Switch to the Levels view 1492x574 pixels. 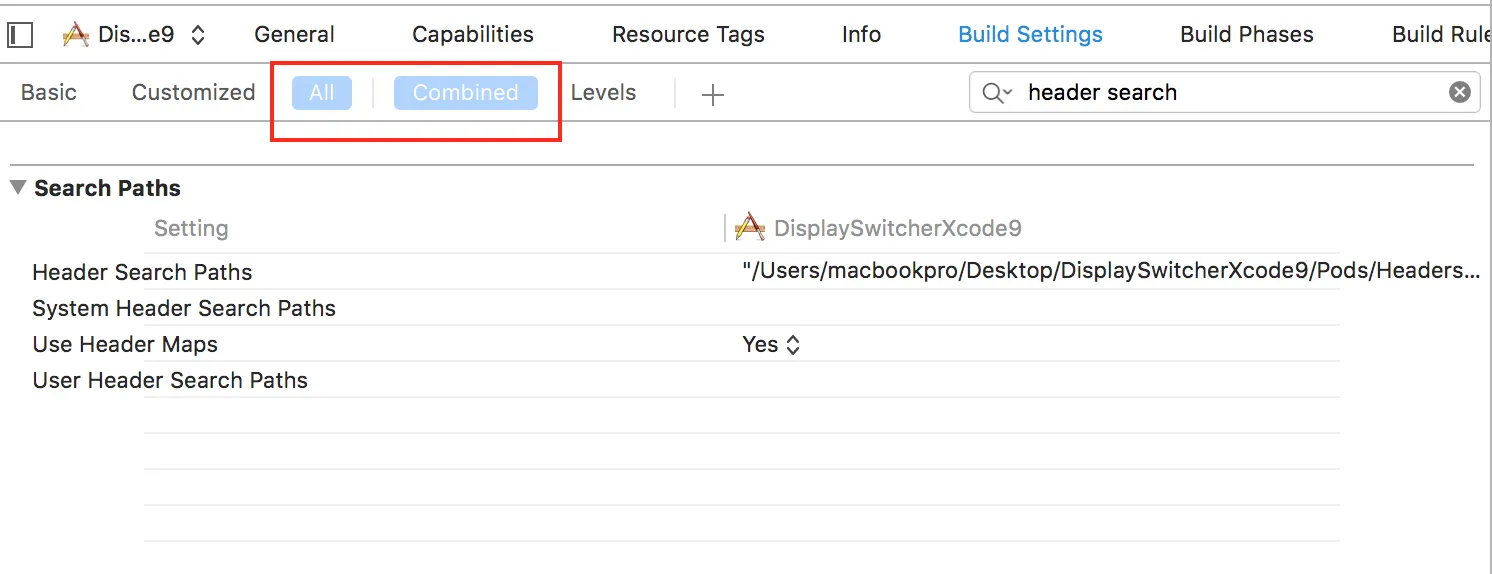603,93
